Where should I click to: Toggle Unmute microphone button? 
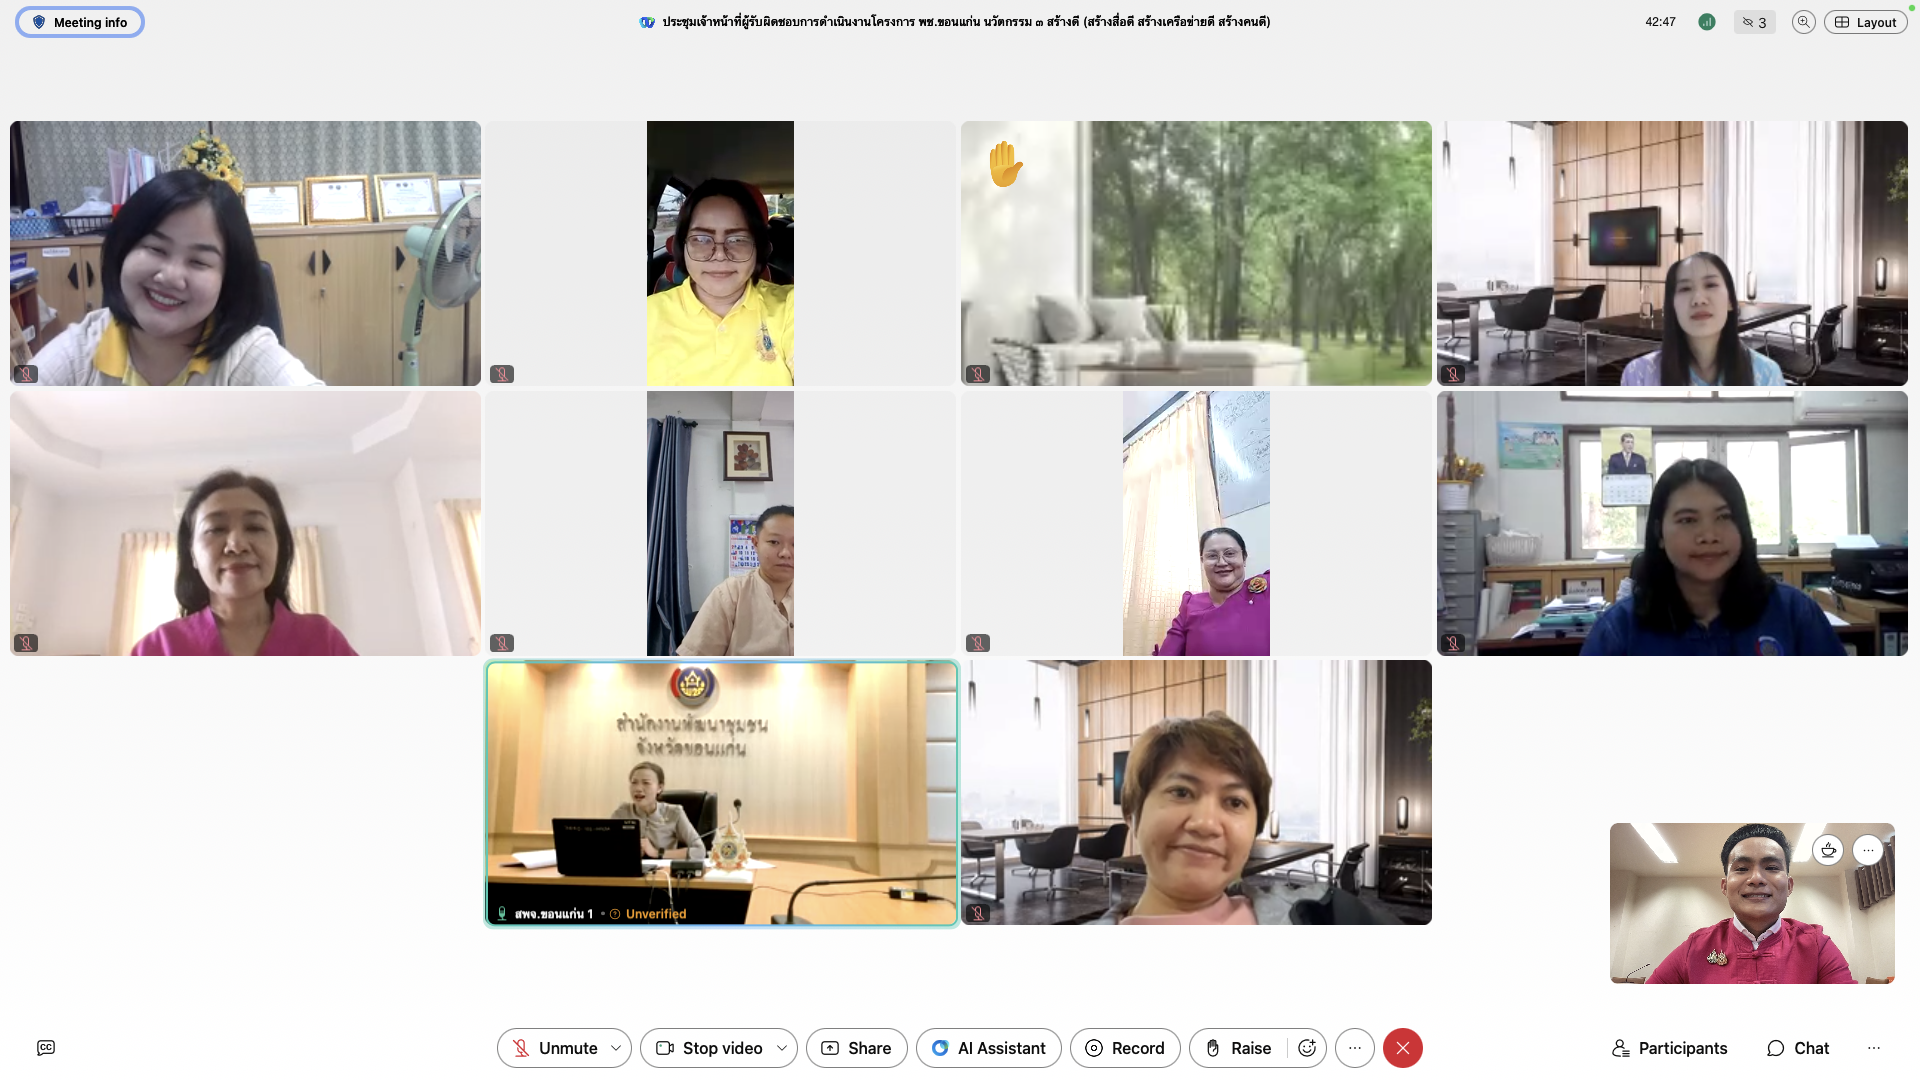pyautogui.click(x=554, y=1048)
